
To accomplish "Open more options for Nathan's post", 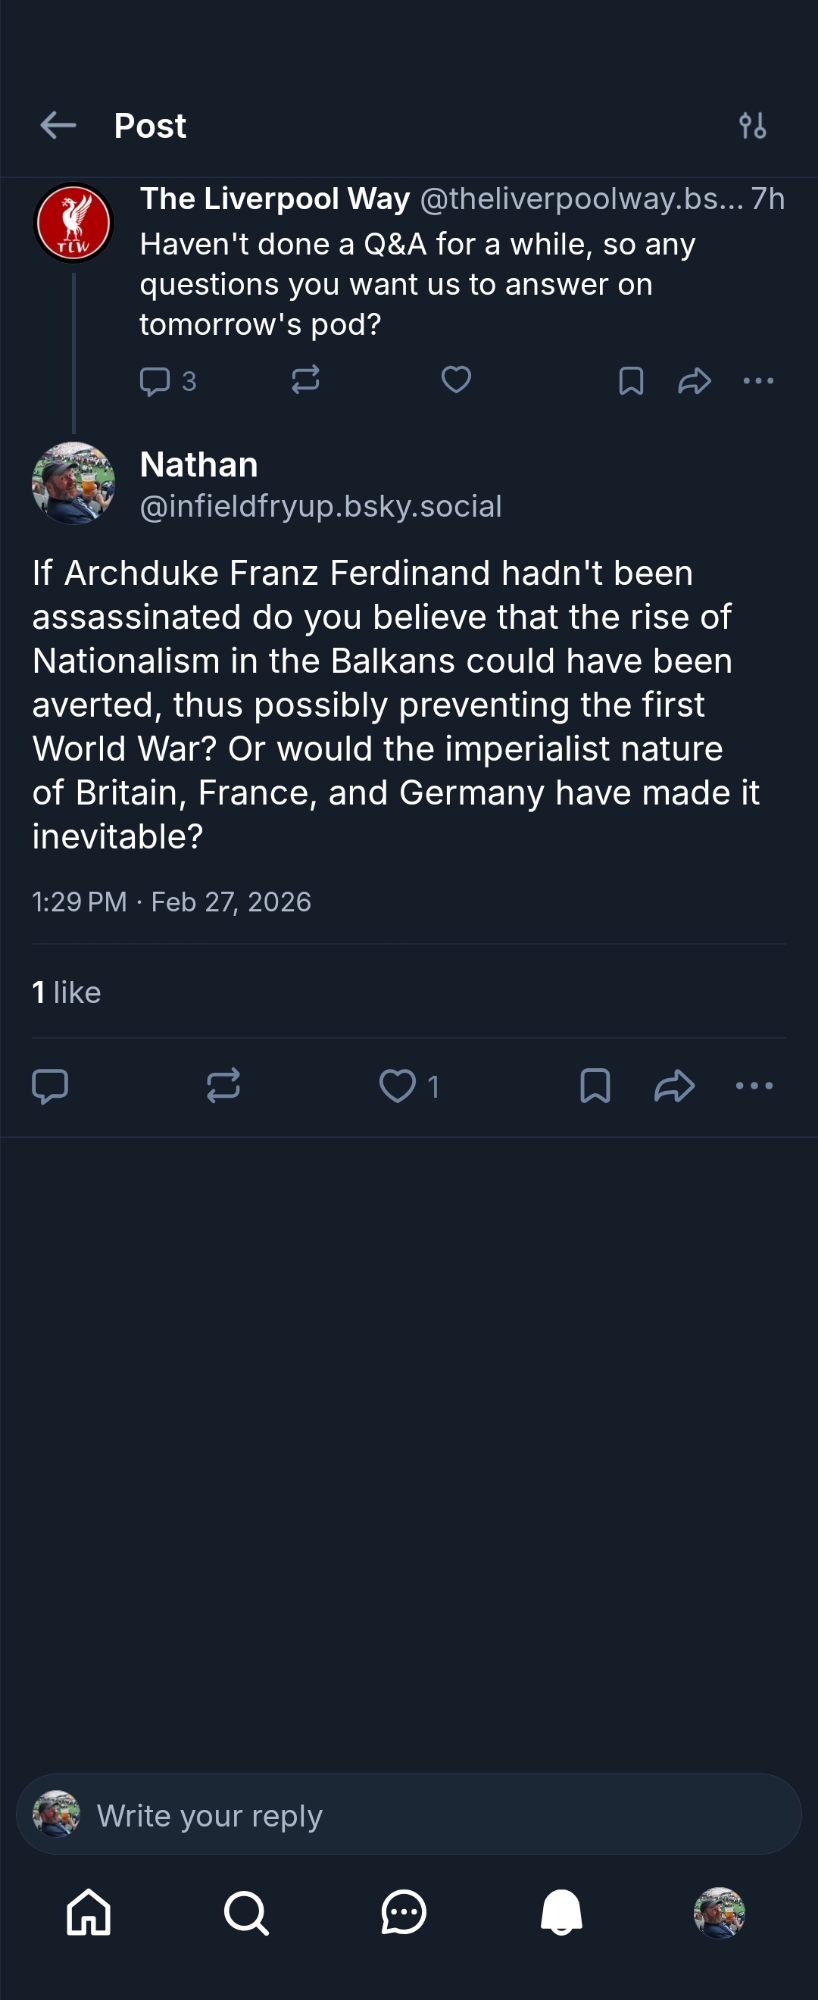I will pos(754,1086).
